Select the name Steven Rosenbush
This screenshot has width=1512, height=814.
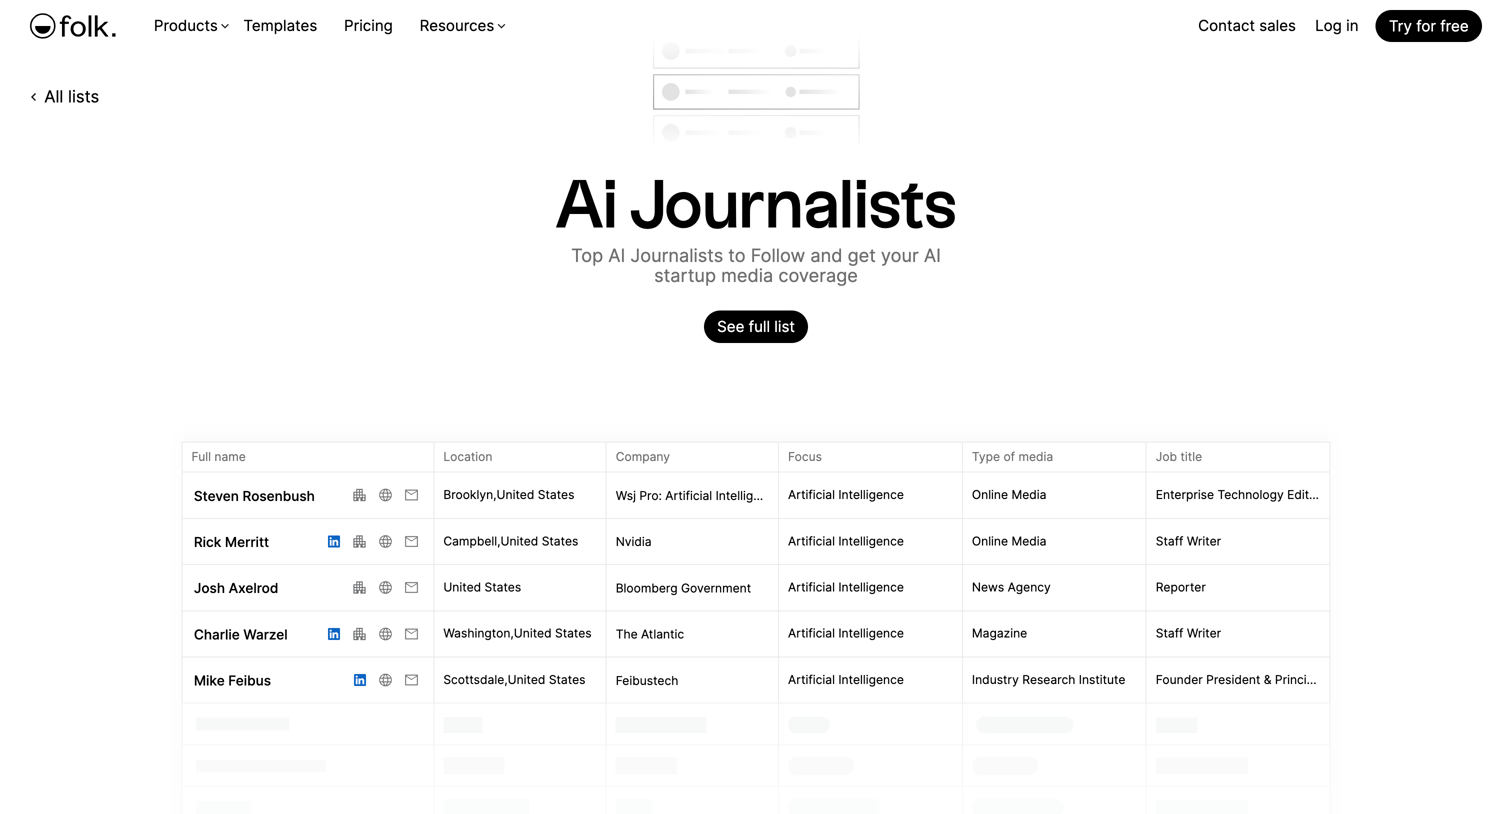click(254, 496)
